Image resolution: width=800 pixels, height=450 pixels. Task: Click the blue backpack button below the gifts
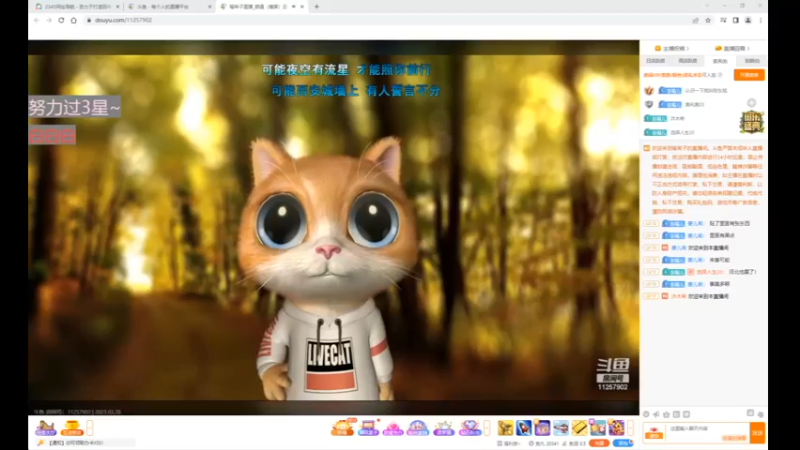[623, 443]
